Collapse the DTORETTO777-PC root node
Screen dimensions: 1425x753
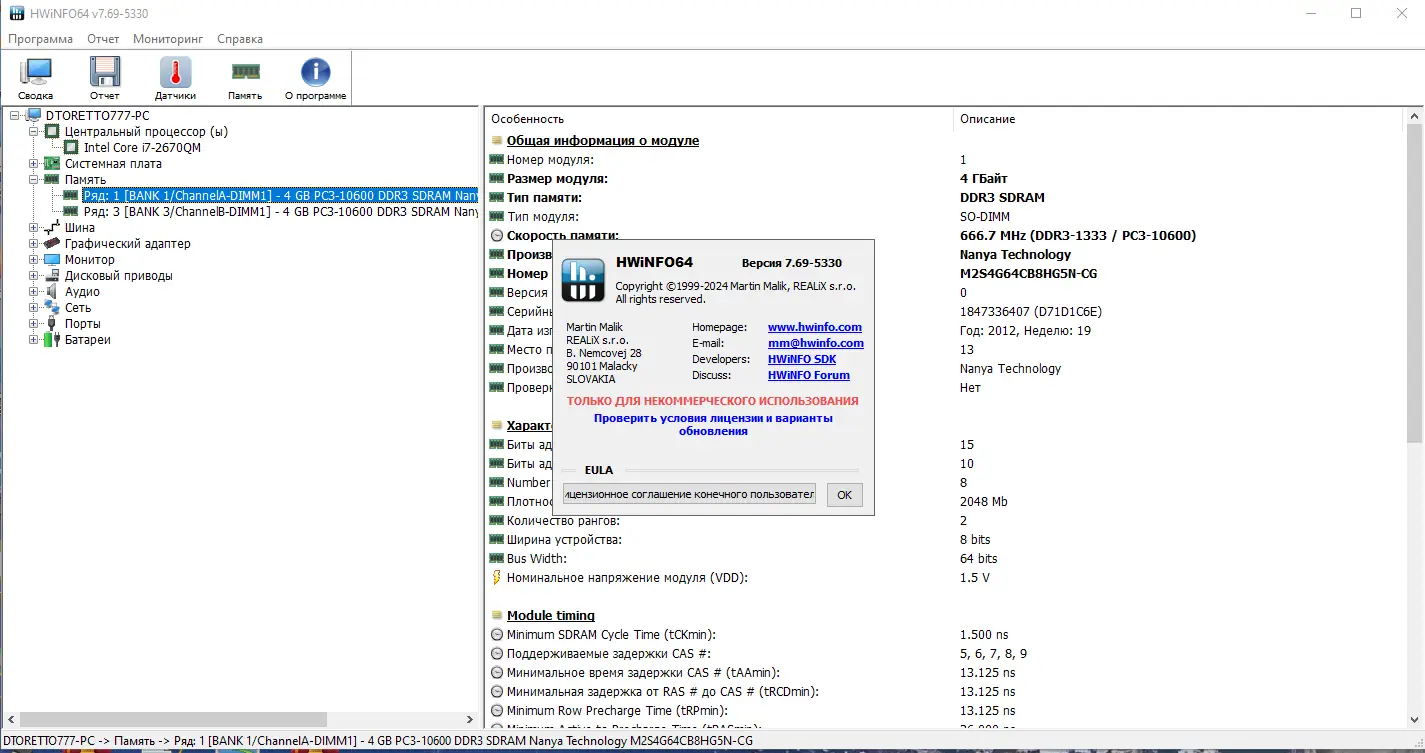(15, 116)
